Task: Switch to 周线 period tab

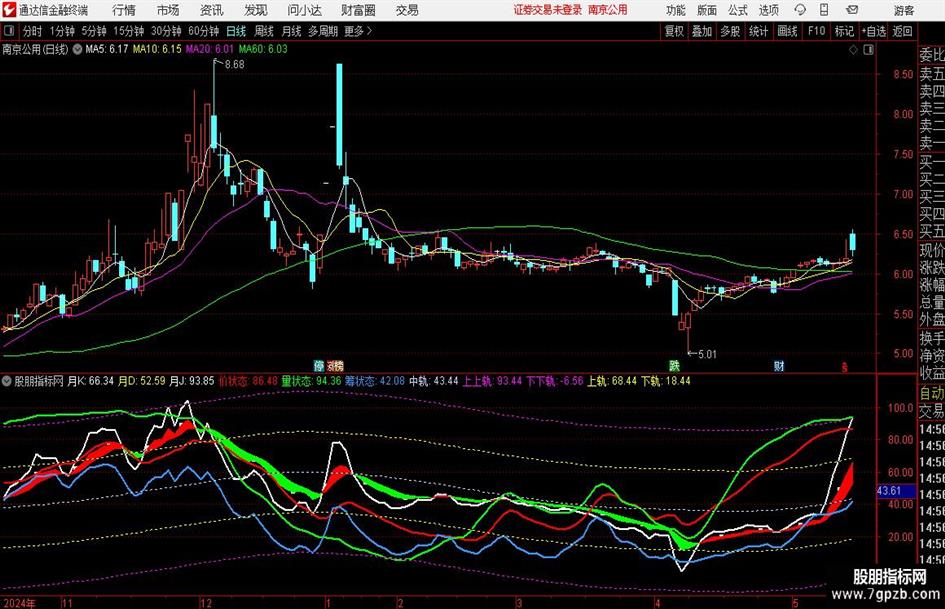Action: coord(264,31)
